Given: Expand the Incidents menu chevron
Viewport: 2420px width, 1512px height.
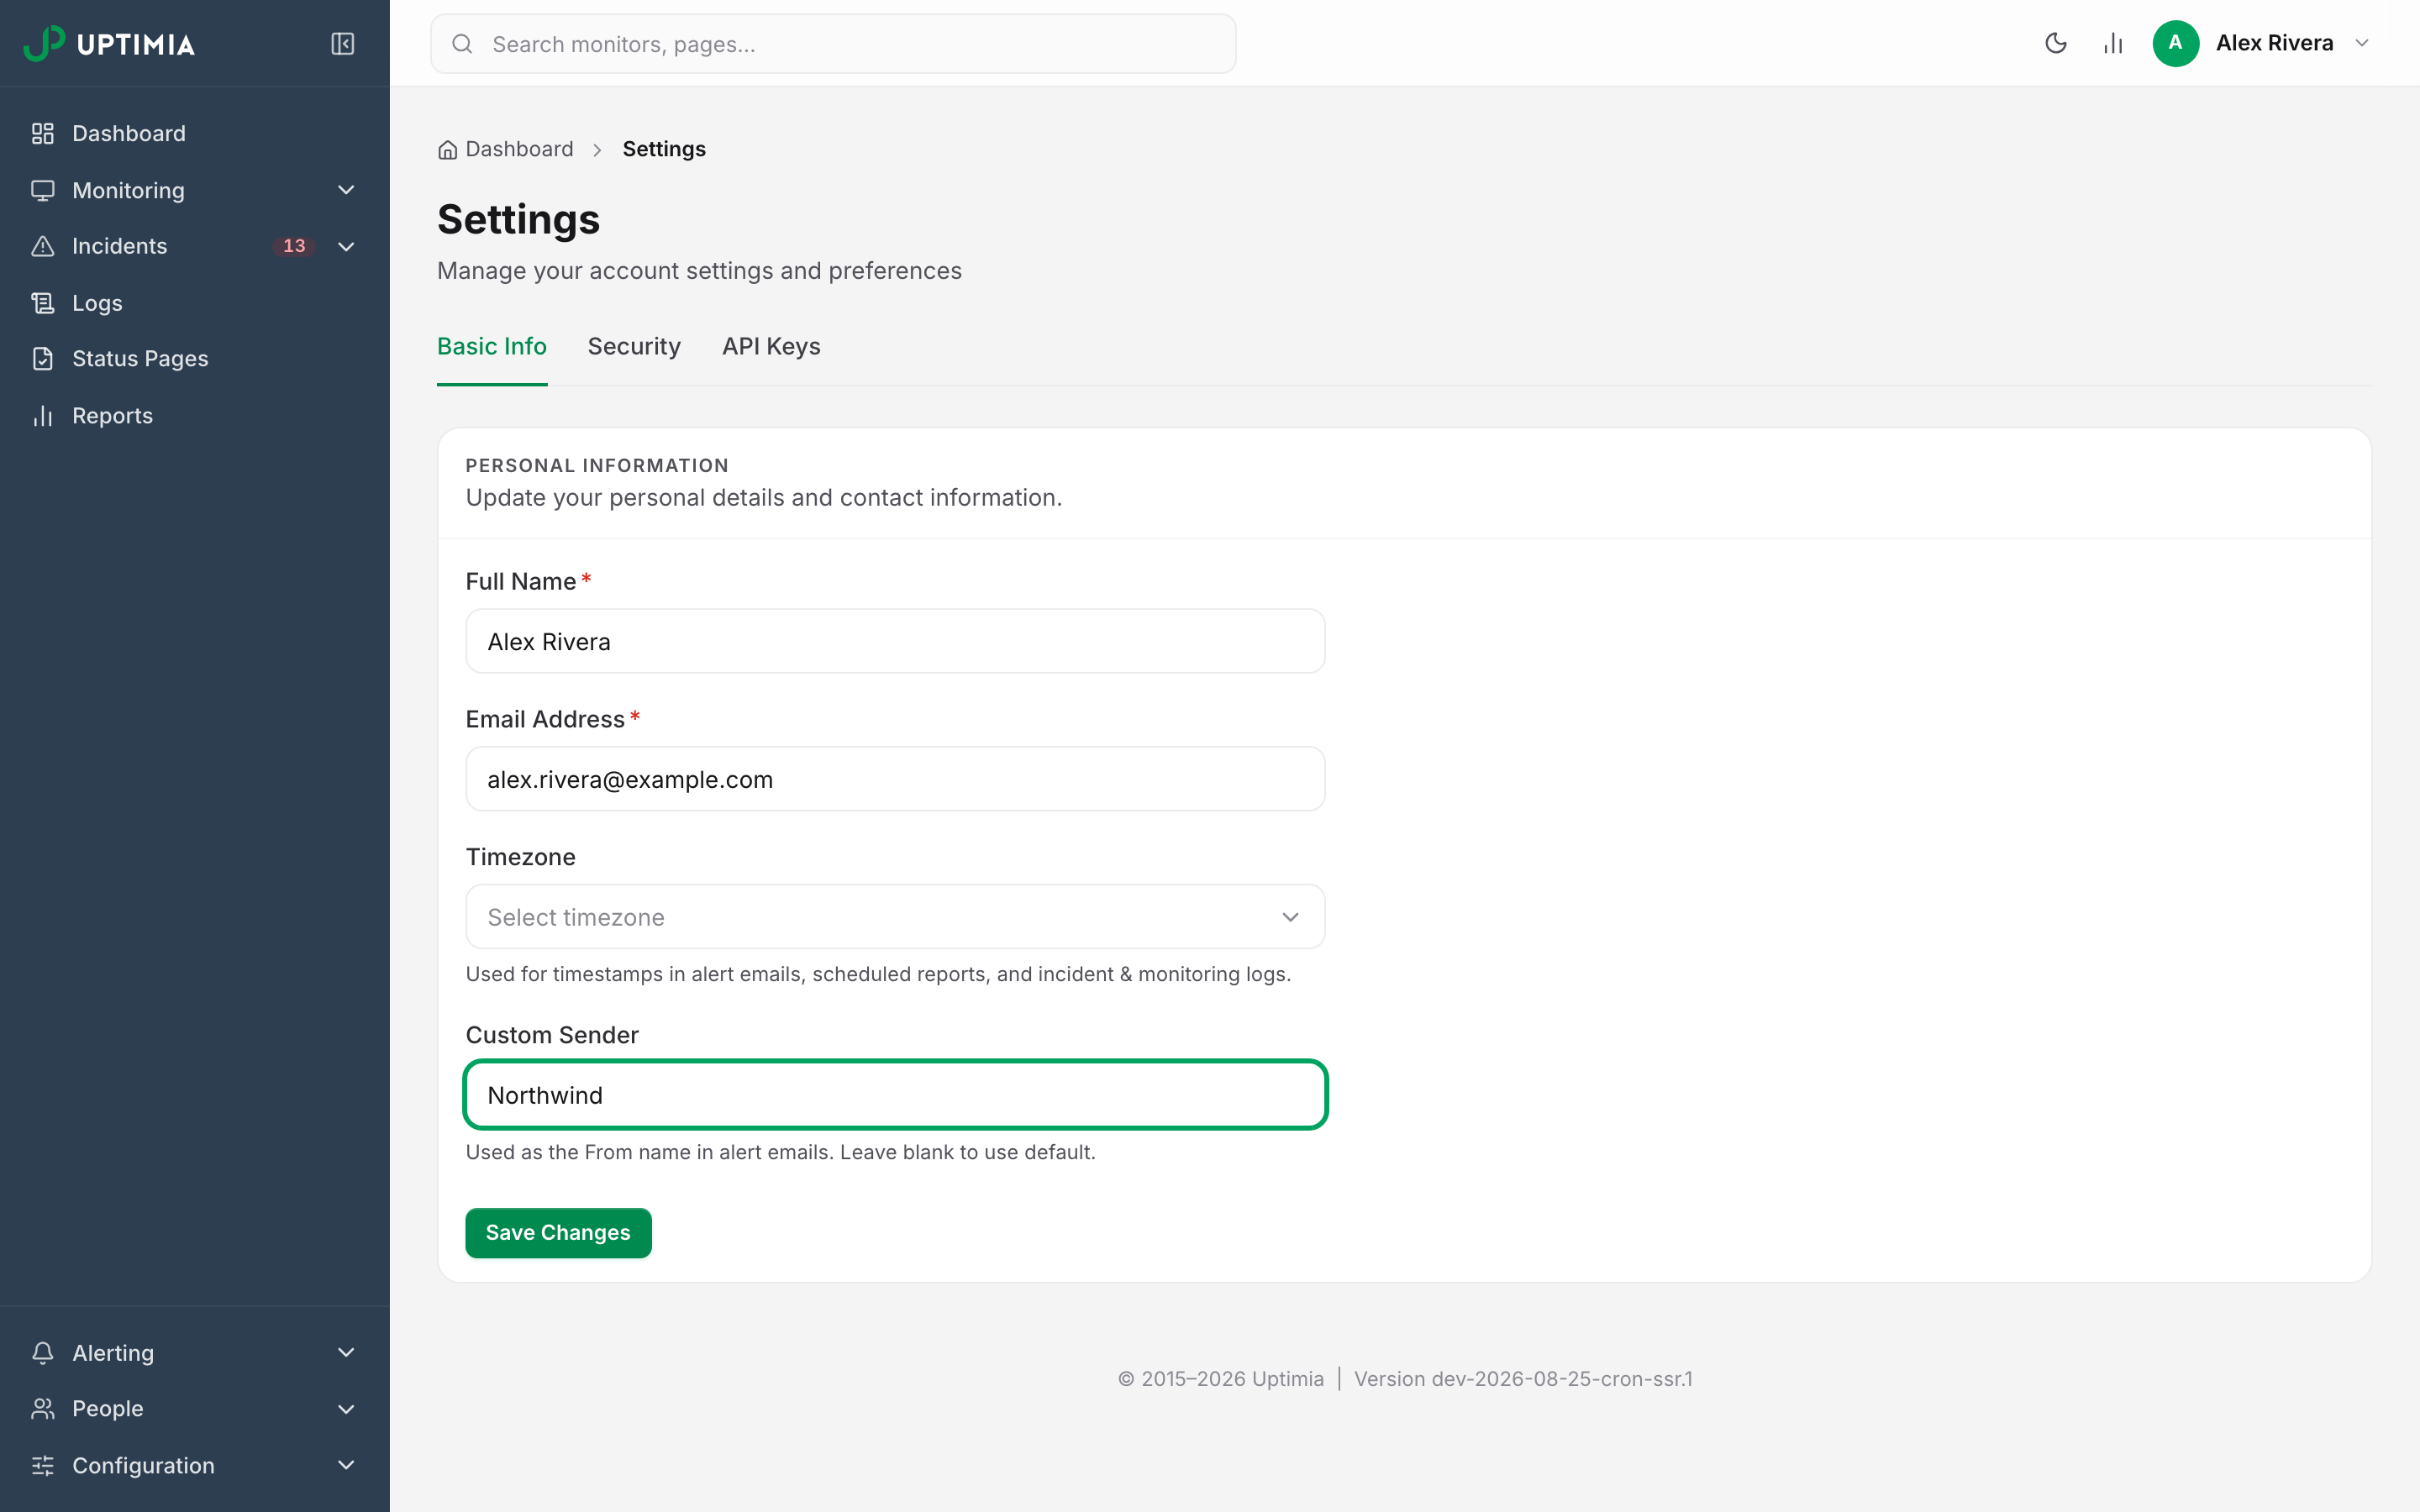Looking at the screenshot, I should pyautogui.click(x=346, y=246).
